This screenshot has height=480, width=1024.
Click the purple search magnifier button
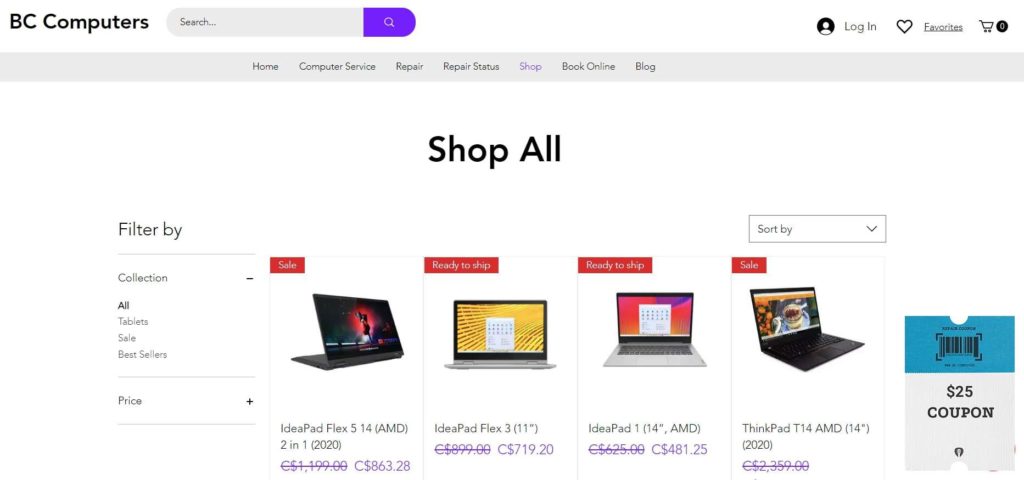click(389, 22)
